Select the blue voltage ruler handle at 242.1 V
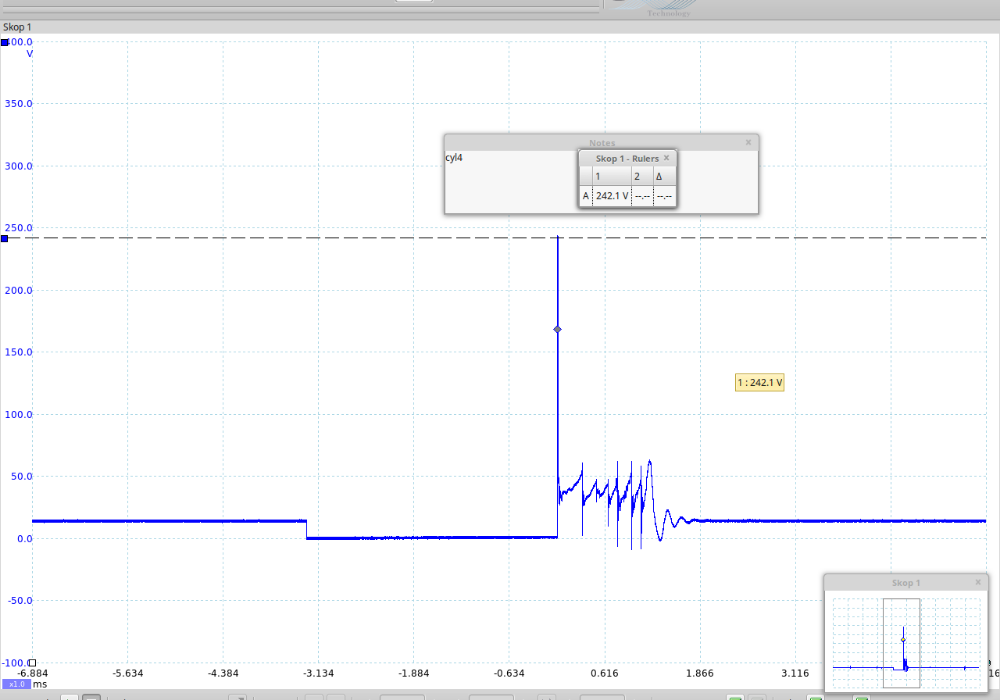The image size is (1000, 700). pos(5,238)
